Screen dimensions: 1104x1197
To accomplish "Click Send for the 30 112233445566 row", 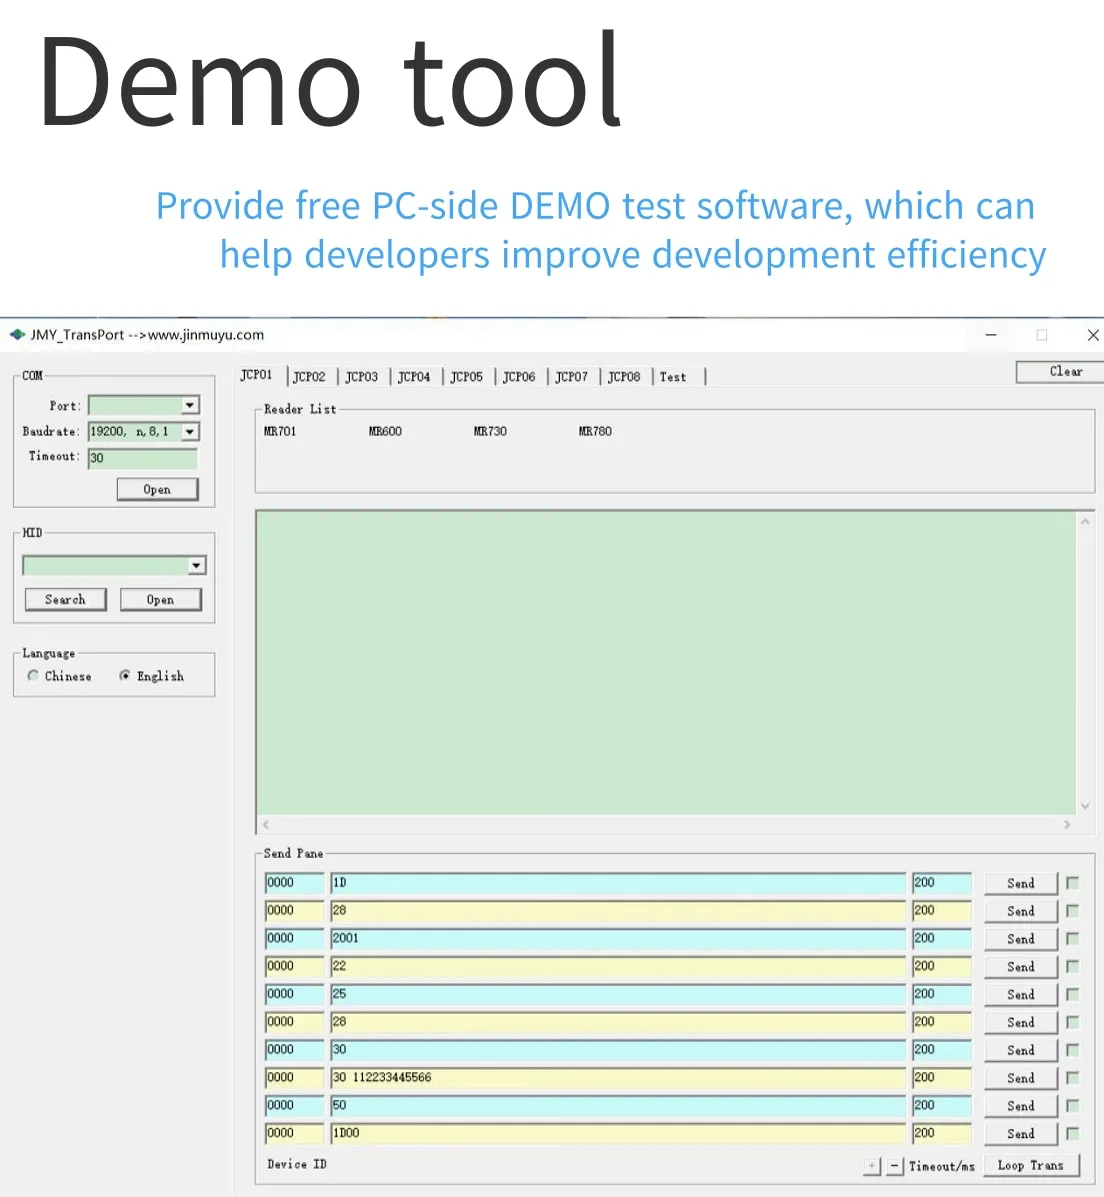I will coord(1021,1078).
